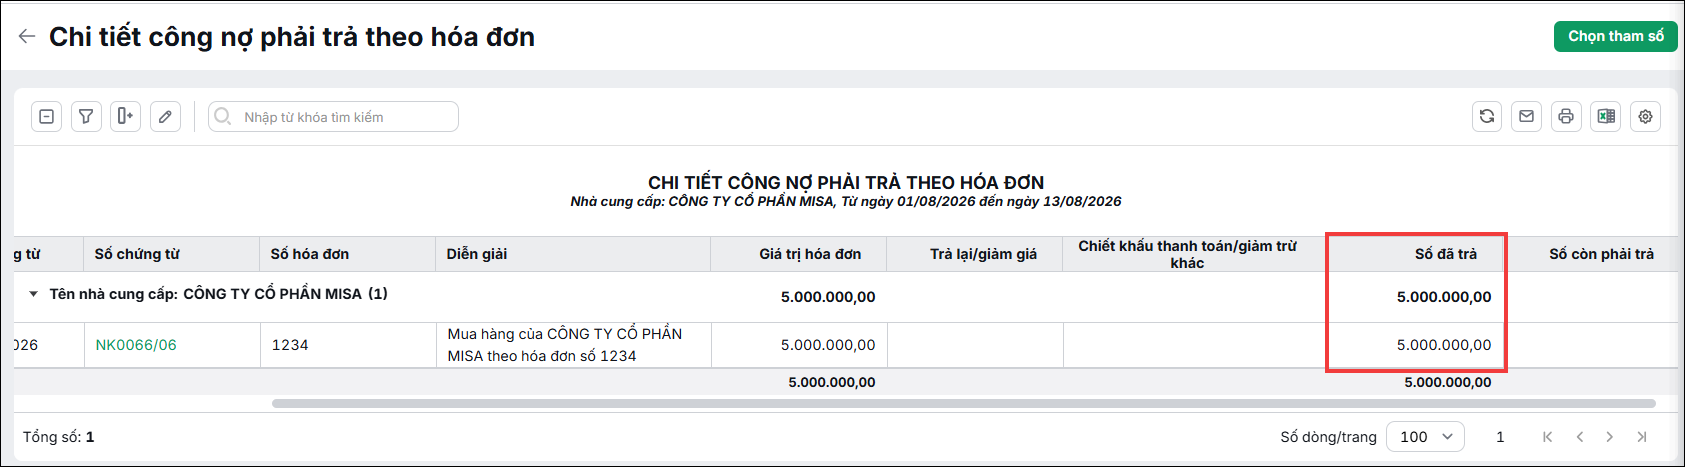Click the horizontal scrollbar of the table
The height and width of the screenshot is (467, 1685).
coord(963,404)
